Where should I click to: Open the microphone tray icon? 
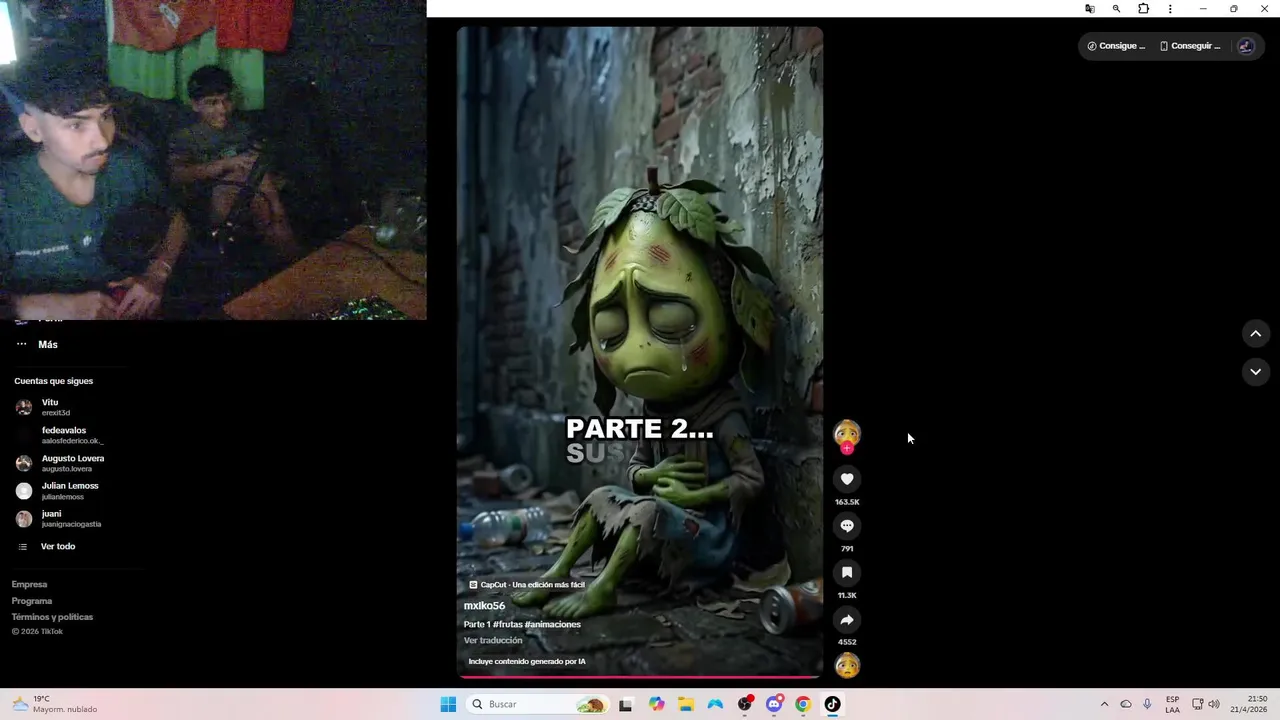pos(1147,704)
